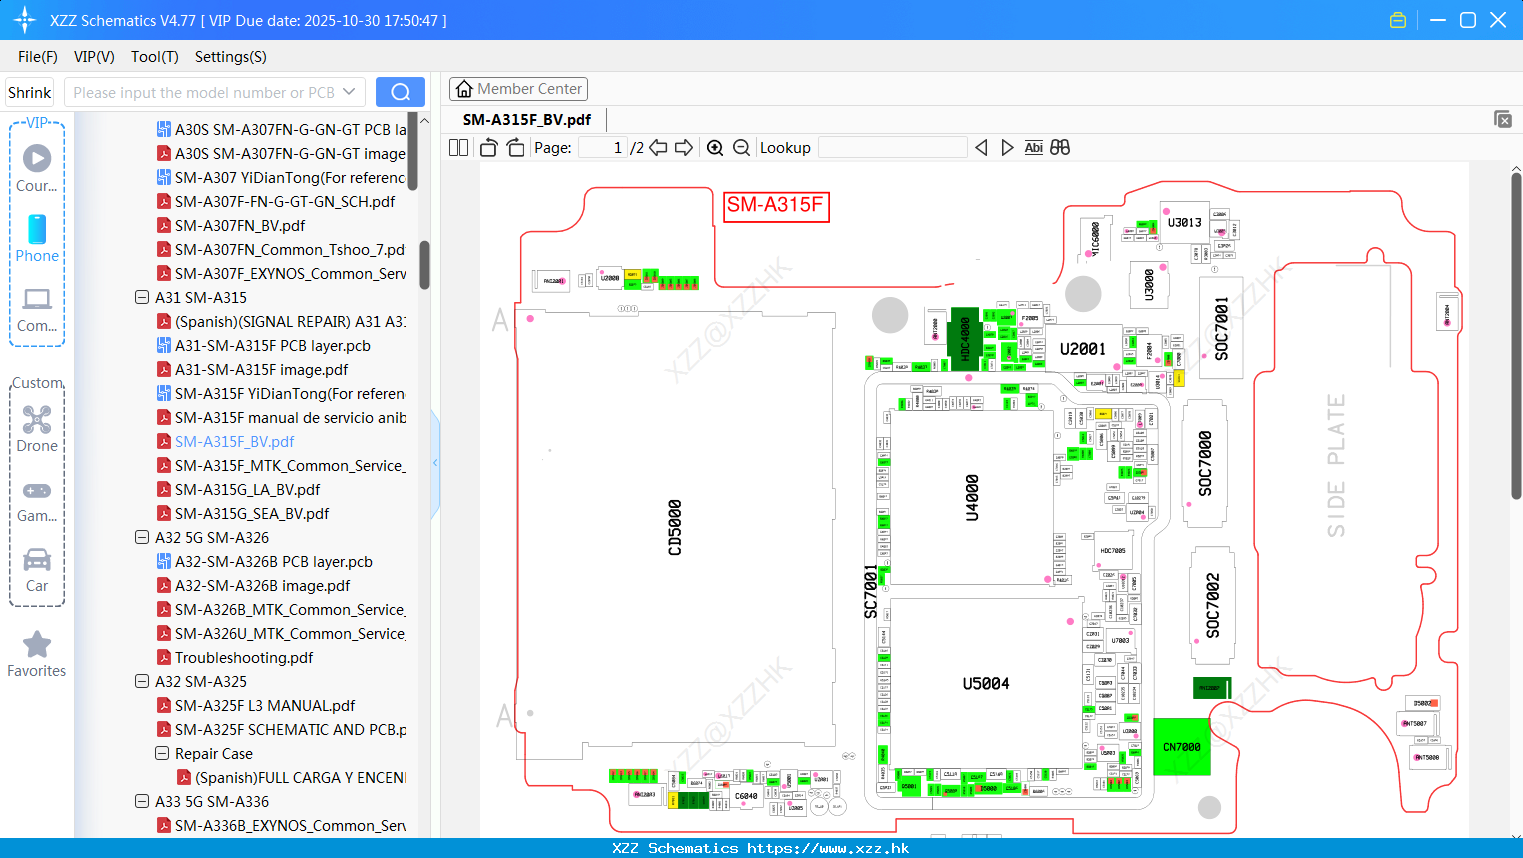Open SM-A307F-FN-G-GT-GN_SCH.pdf file

pyautogui.click(x=285, y=202)
